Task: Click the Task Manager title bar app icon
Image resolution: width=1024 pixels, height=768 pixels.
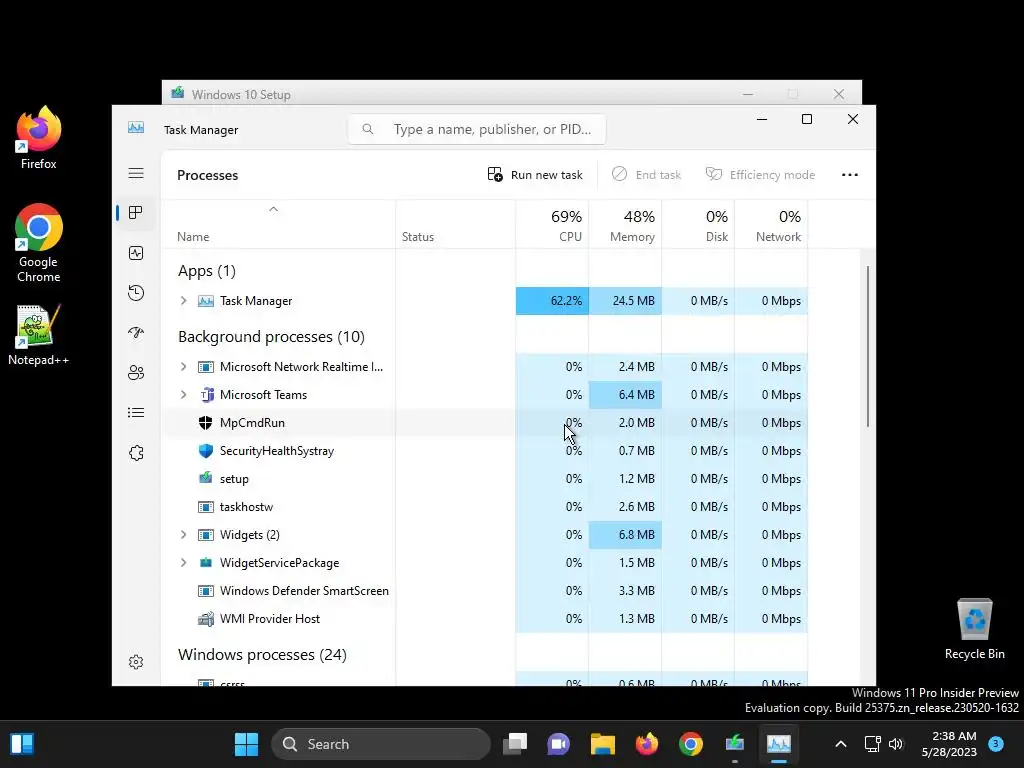Action: 136,127
